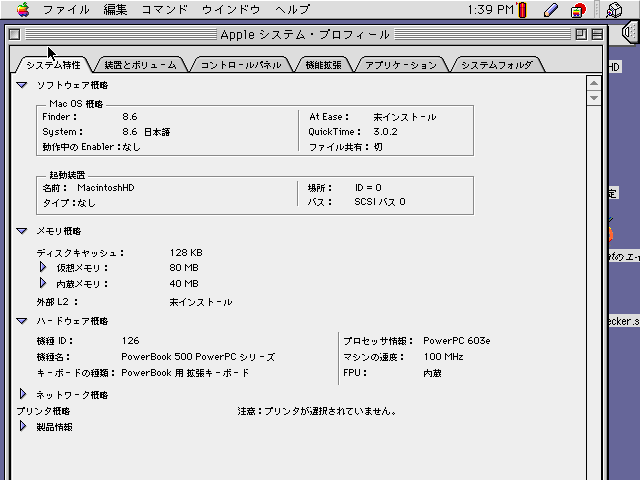The width and height of the screenshot is (640, 480).
Task: Collapse the ソフトウェア概略 section
Action: [x=22, y=85]
